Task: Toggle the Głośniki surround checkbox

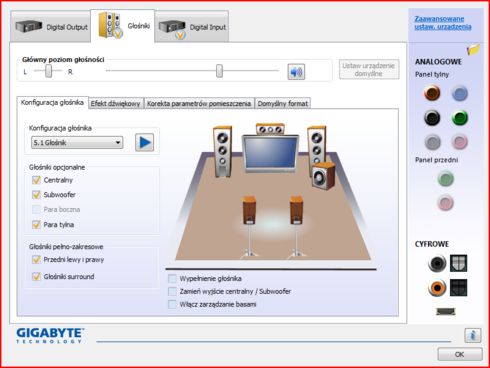Action: coord(36,276)
